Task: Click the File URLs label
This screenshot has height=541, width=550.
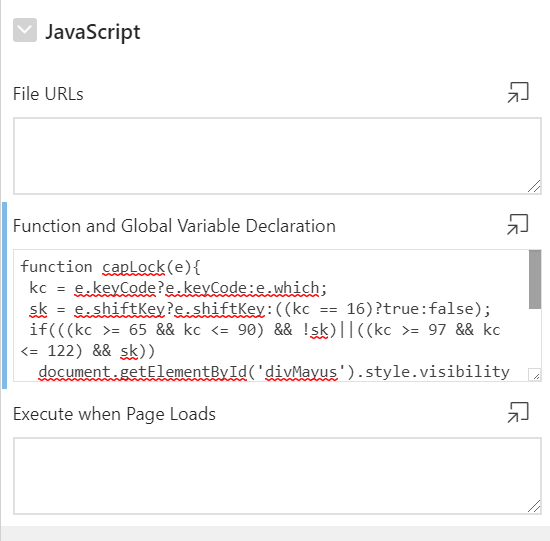Action: point(48,94)
